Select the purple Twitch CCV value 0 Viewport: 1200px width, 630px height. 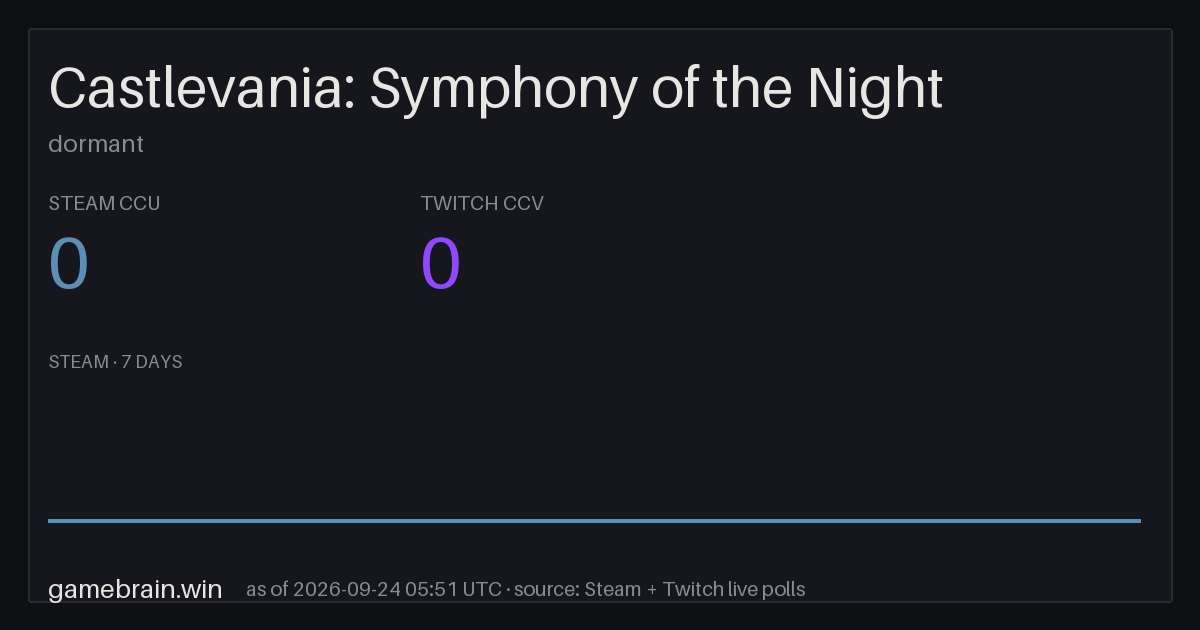tap(441, 264)
